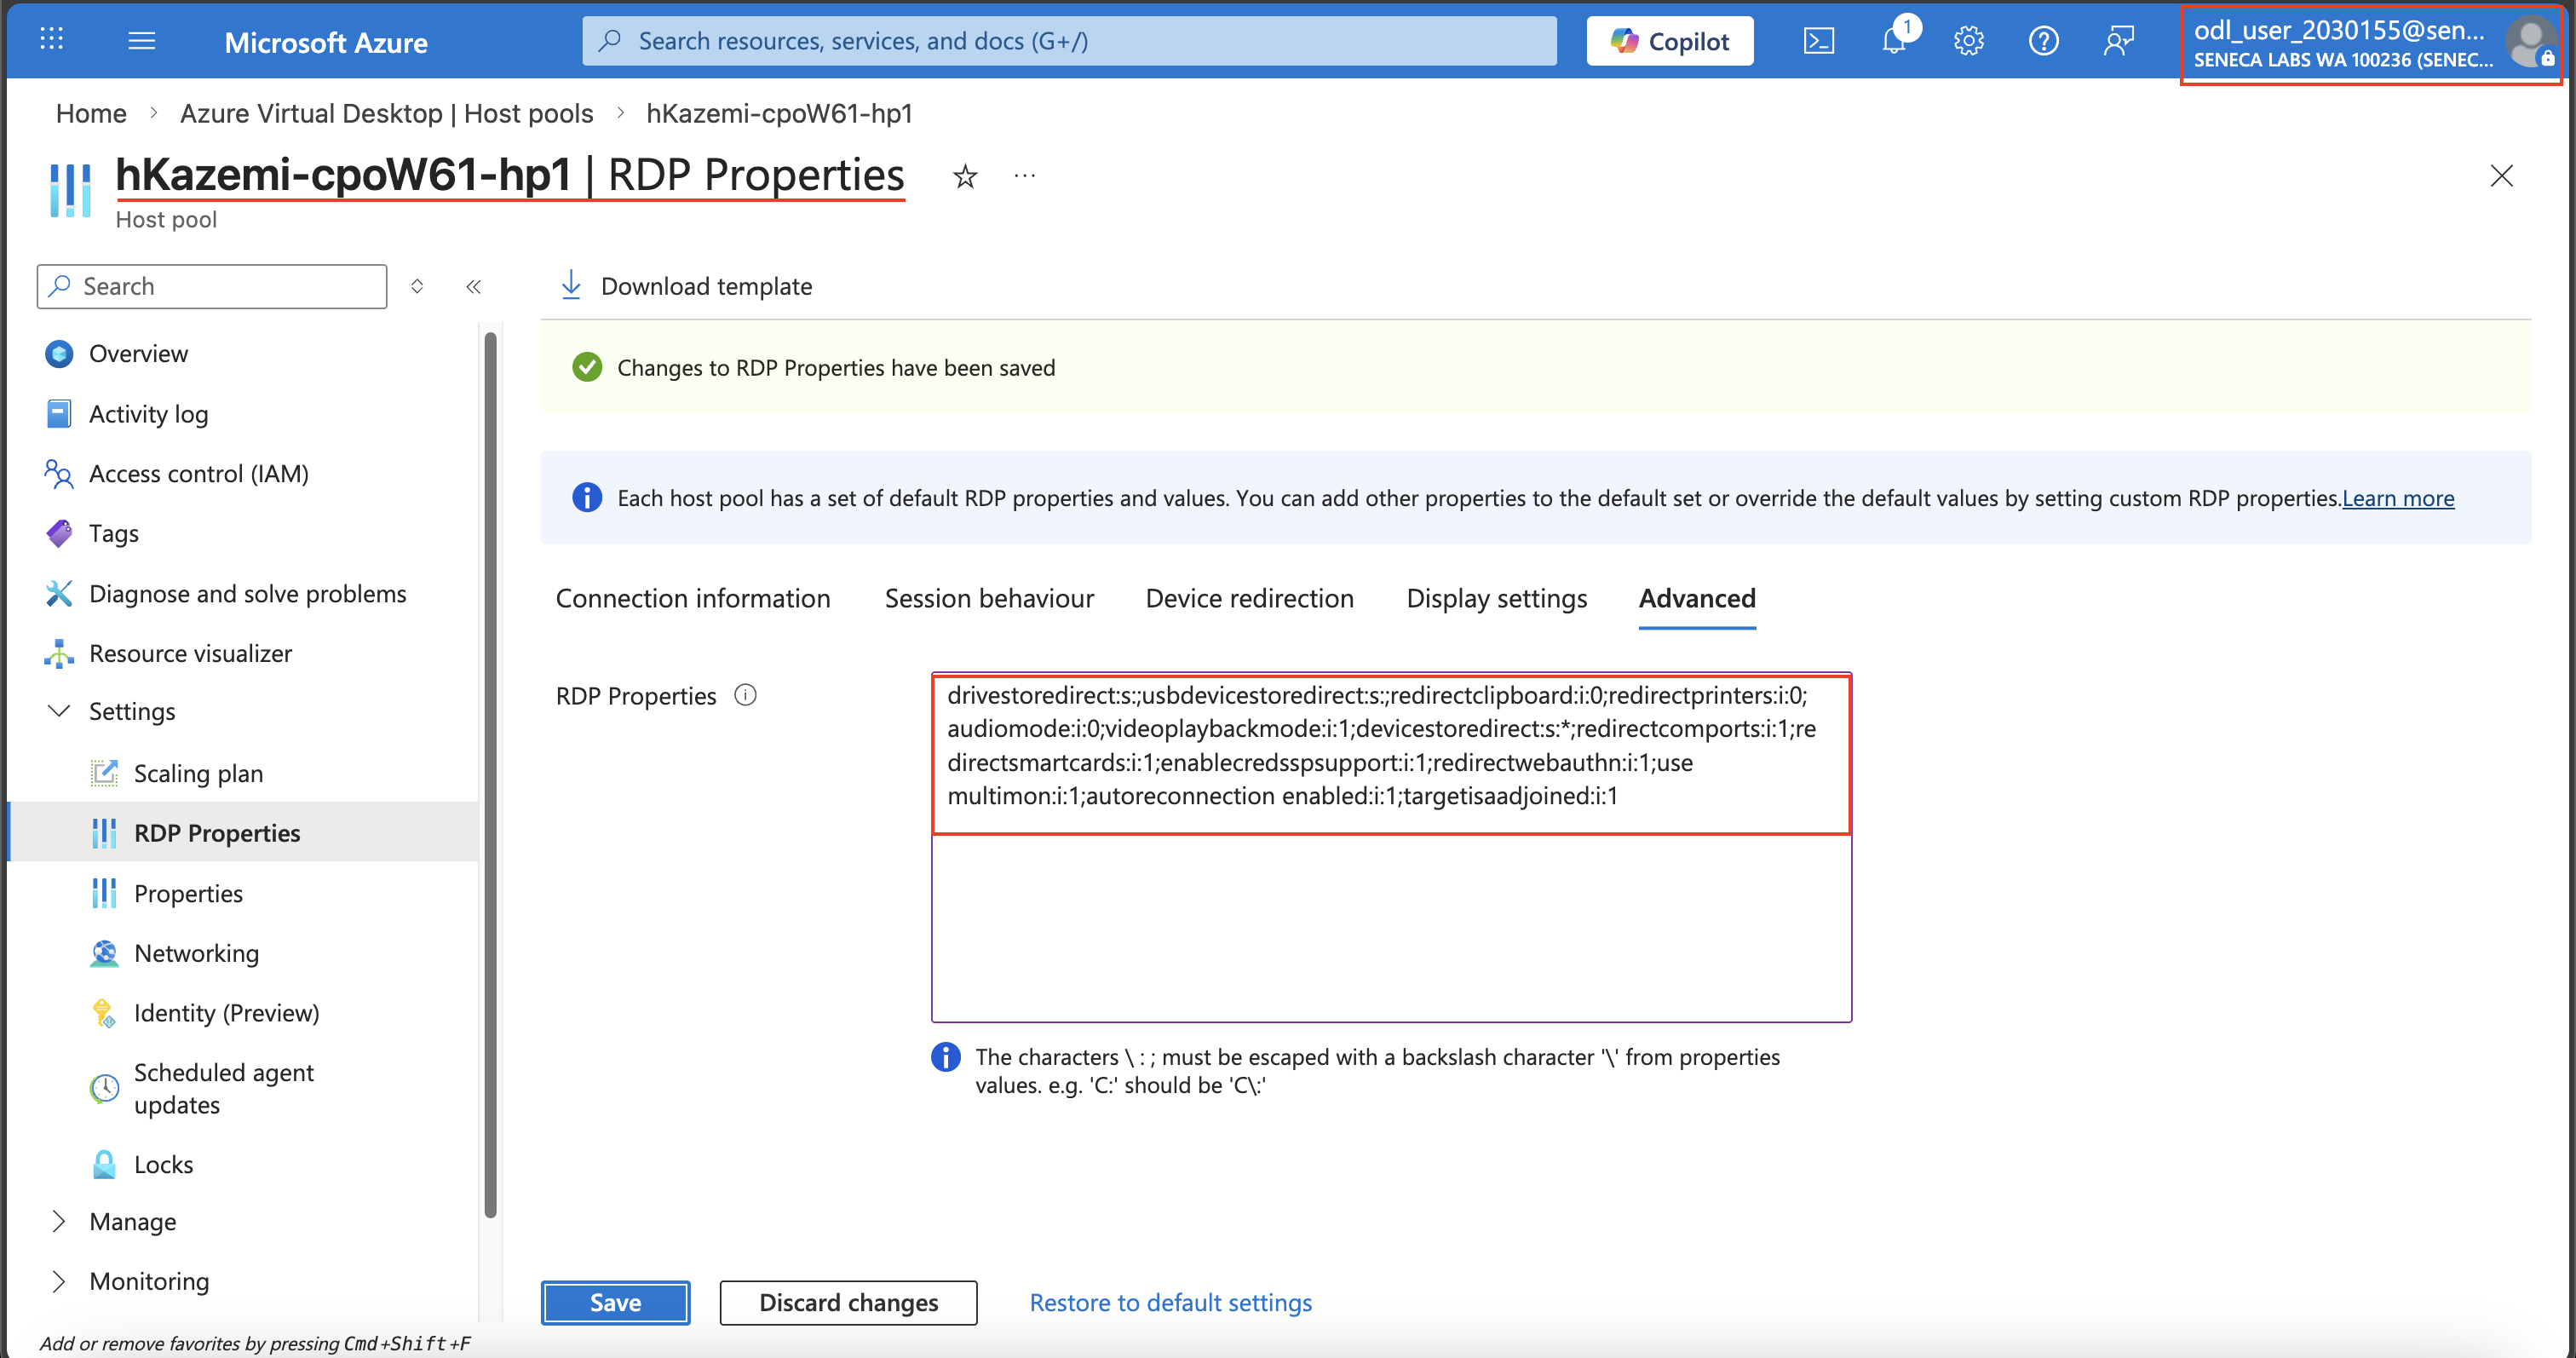Collapse the Settings section
The image size is (2576, 1358).
coord(59,711)
